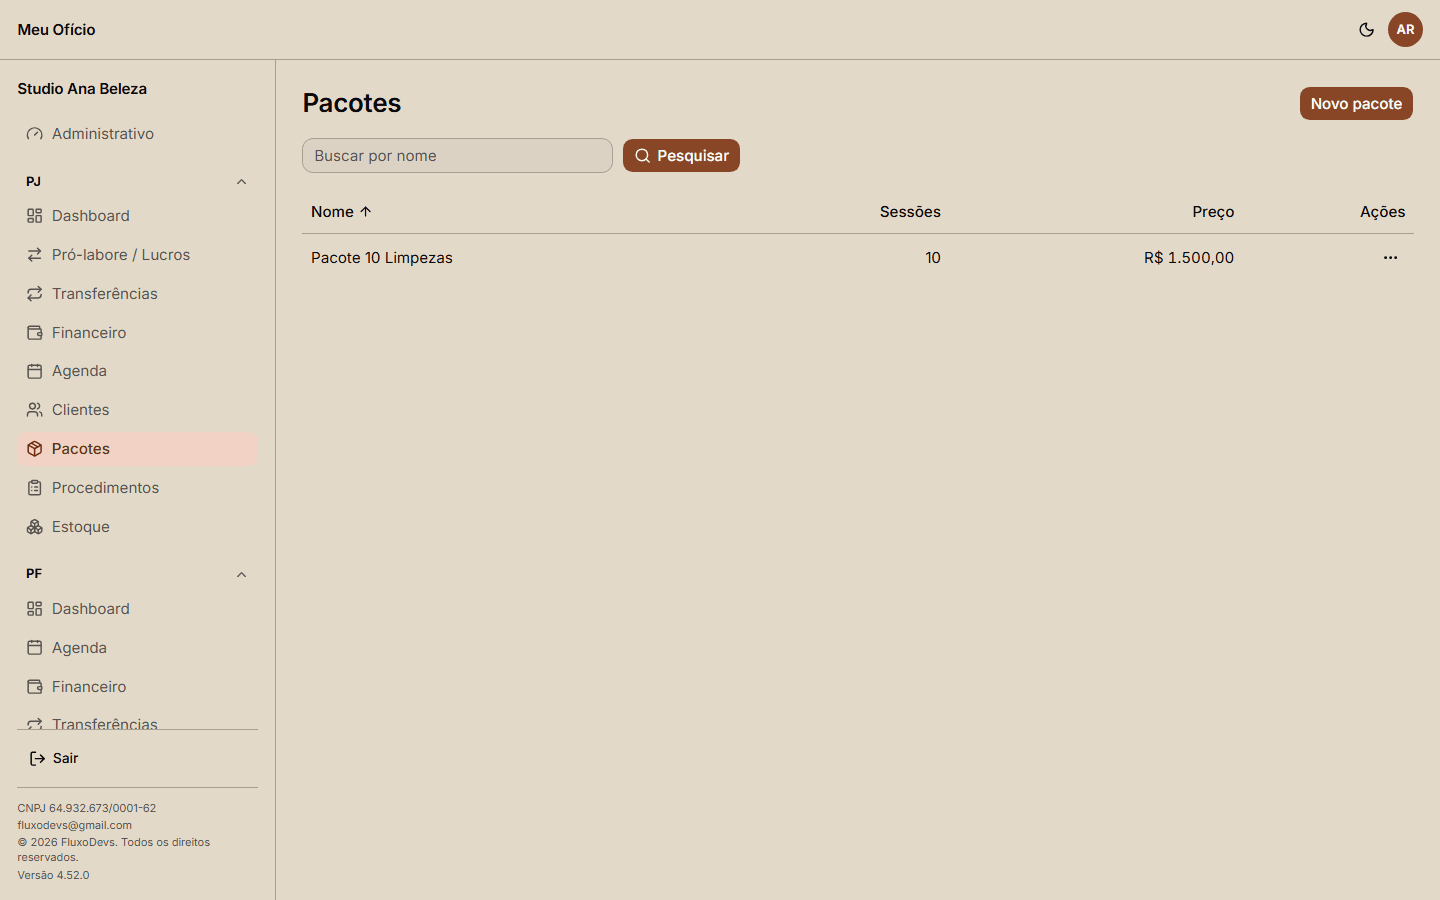Click the Procedimentos clipboard icon
The height and width of the screenshot is (900, 1440).
tap(35, 488)
